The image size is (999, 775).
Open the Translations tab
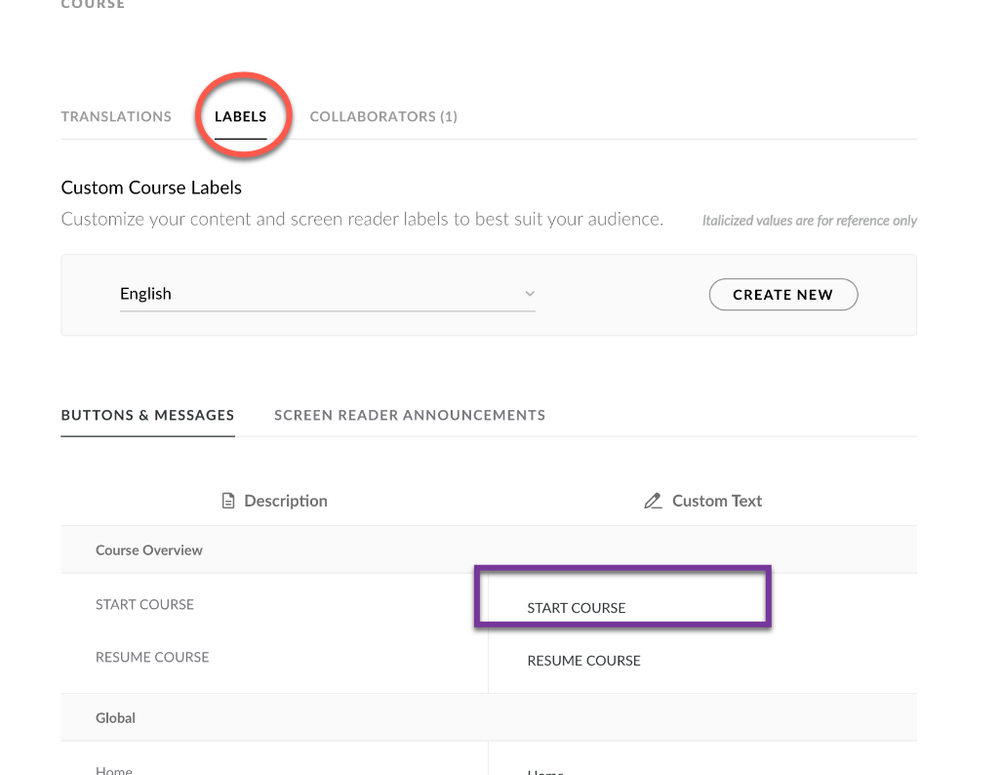tap(116, 117)
